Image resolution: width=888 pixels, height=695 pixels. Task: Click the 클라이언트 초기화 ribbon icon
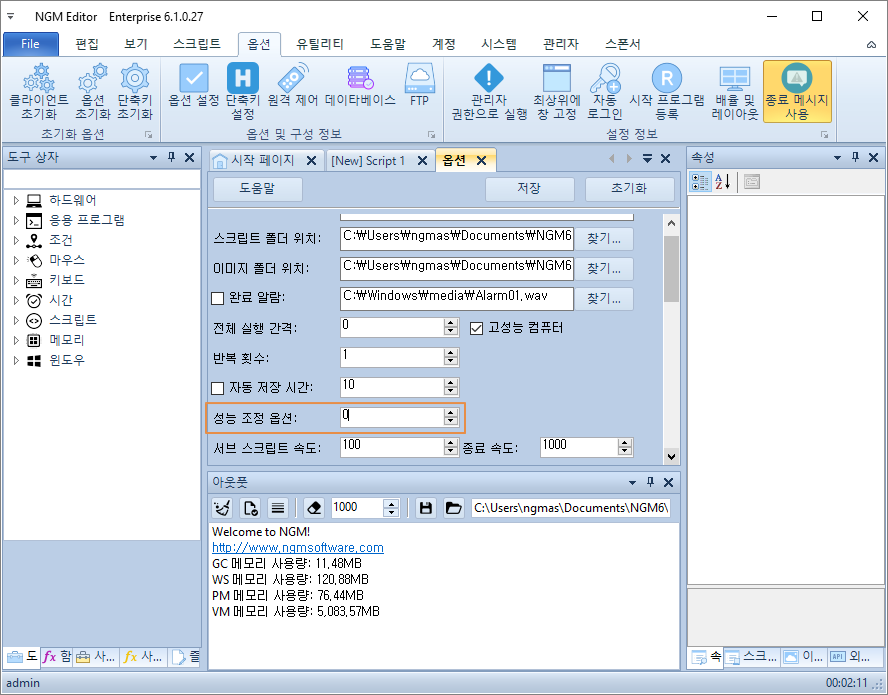[x=39, y=92]
